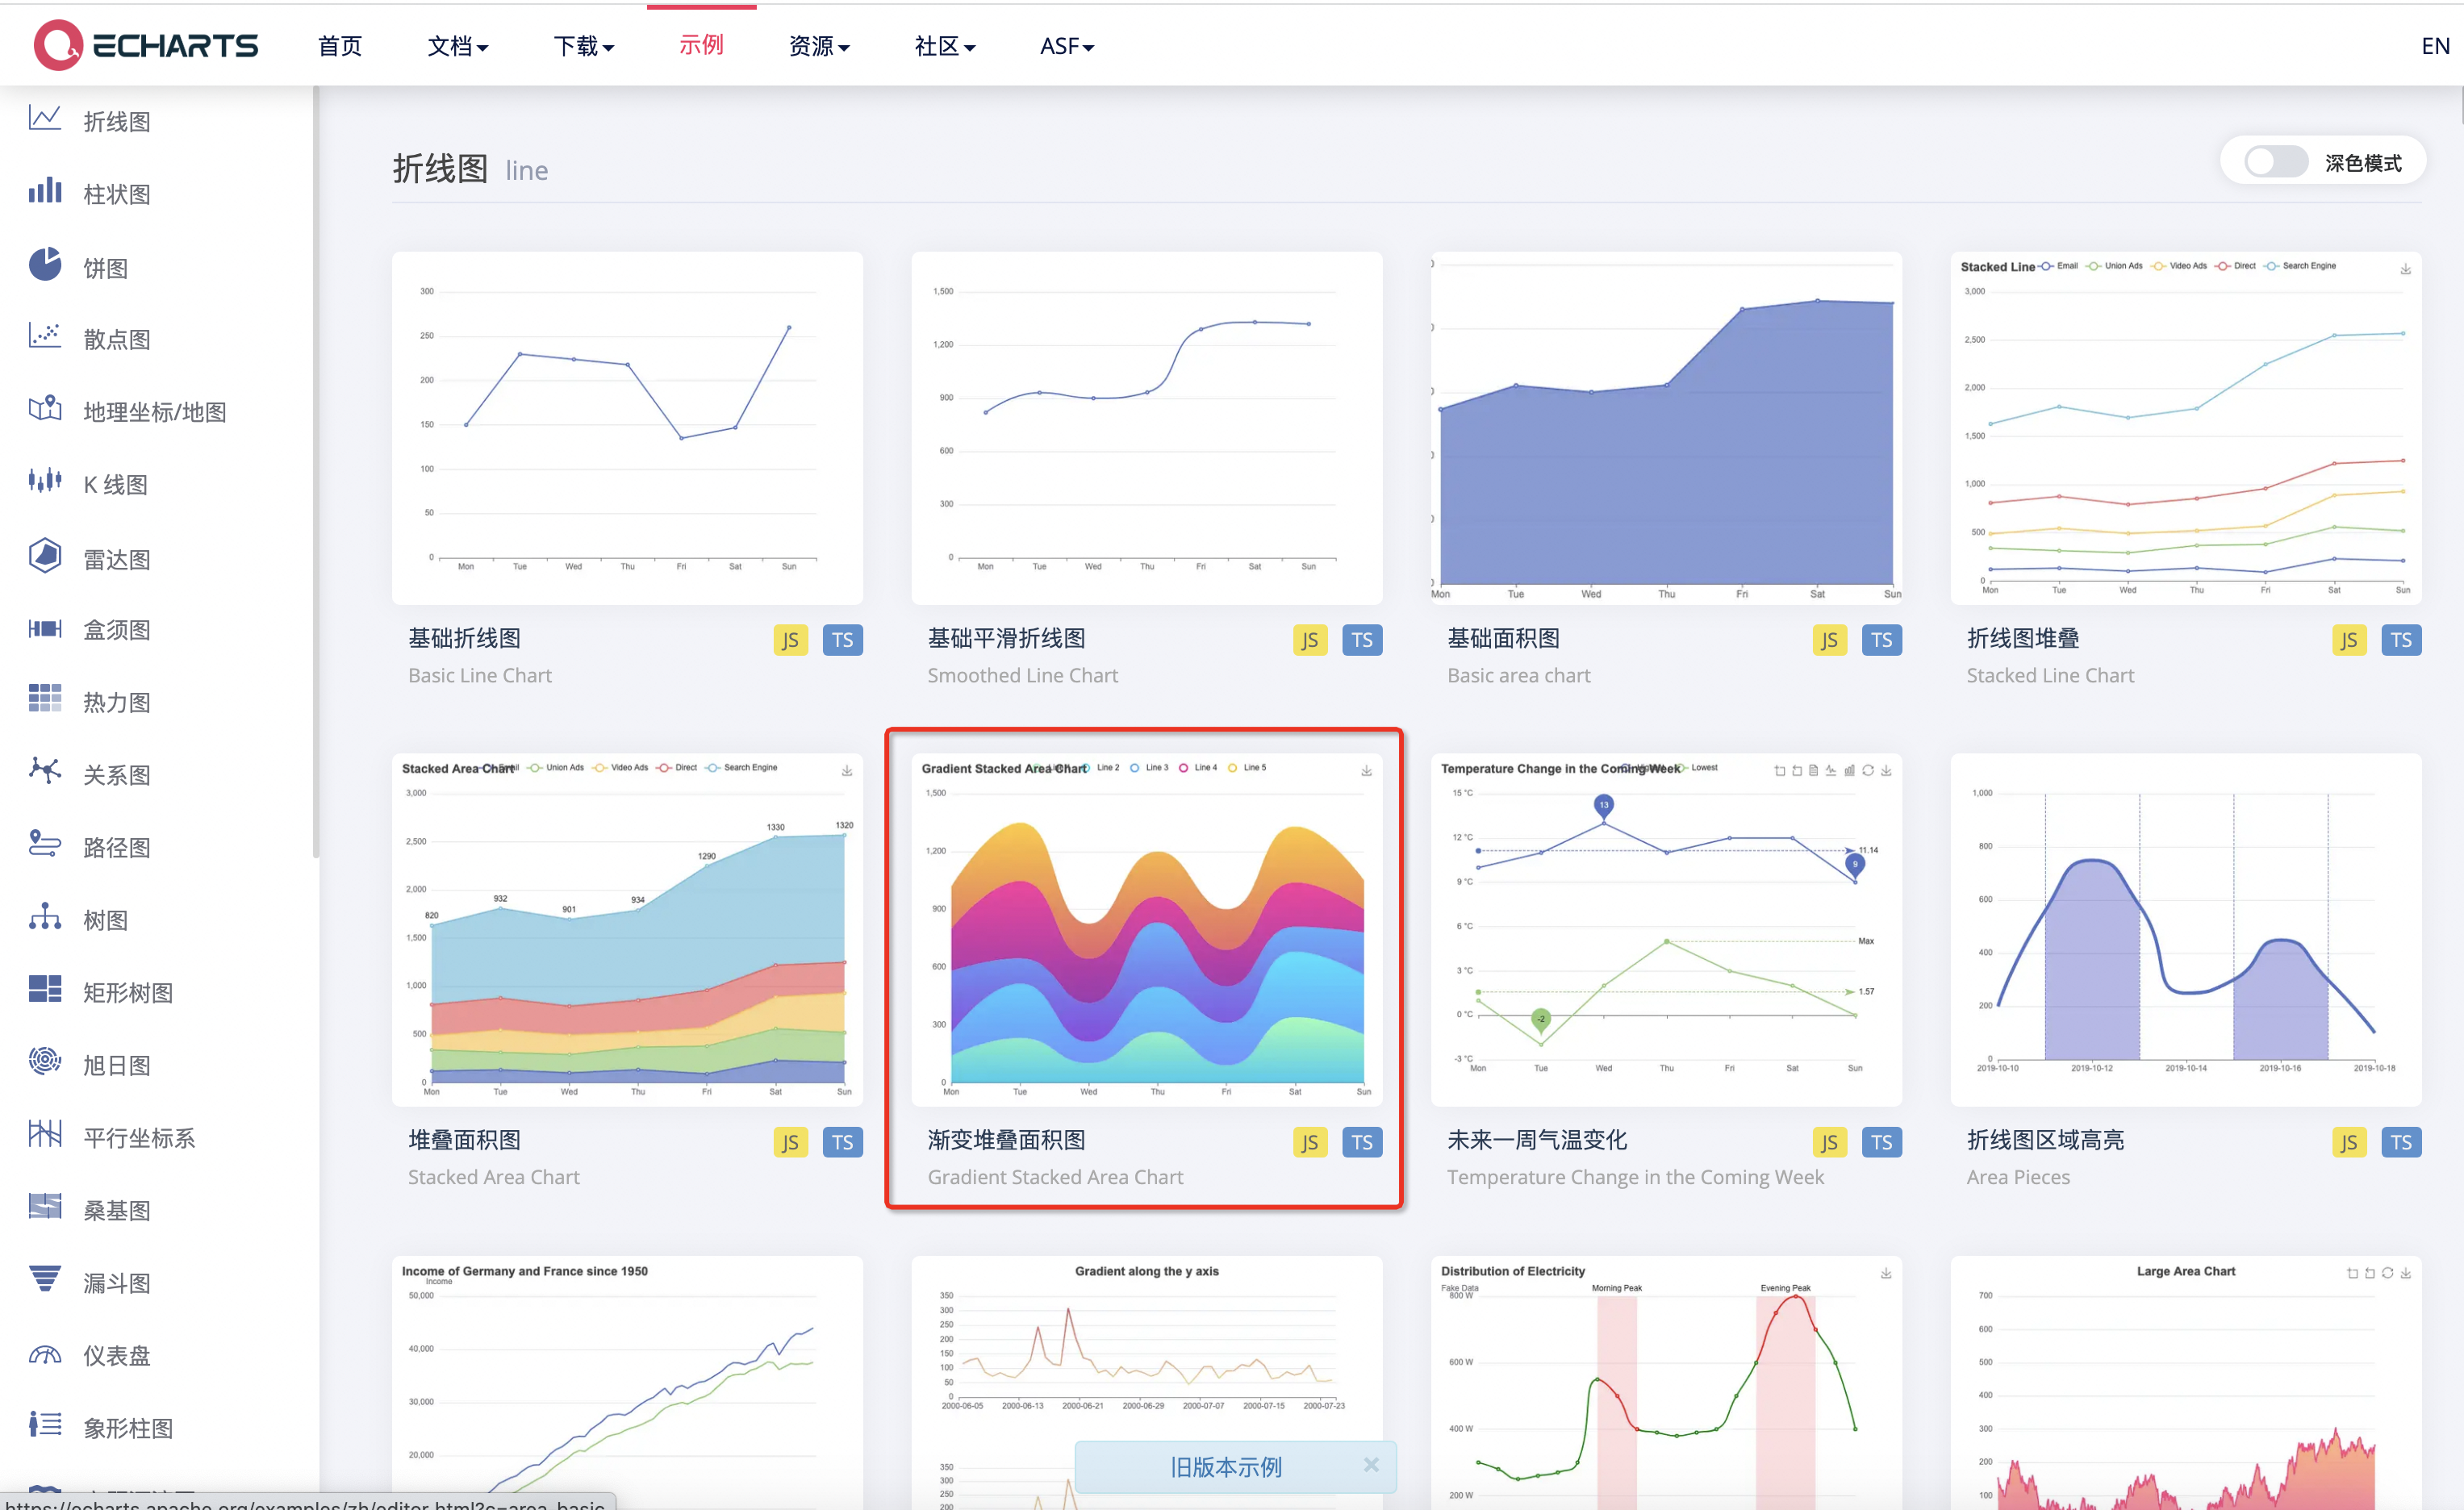
Task: Expand the 文档 dropdown menu
Action: coord(457,46)
